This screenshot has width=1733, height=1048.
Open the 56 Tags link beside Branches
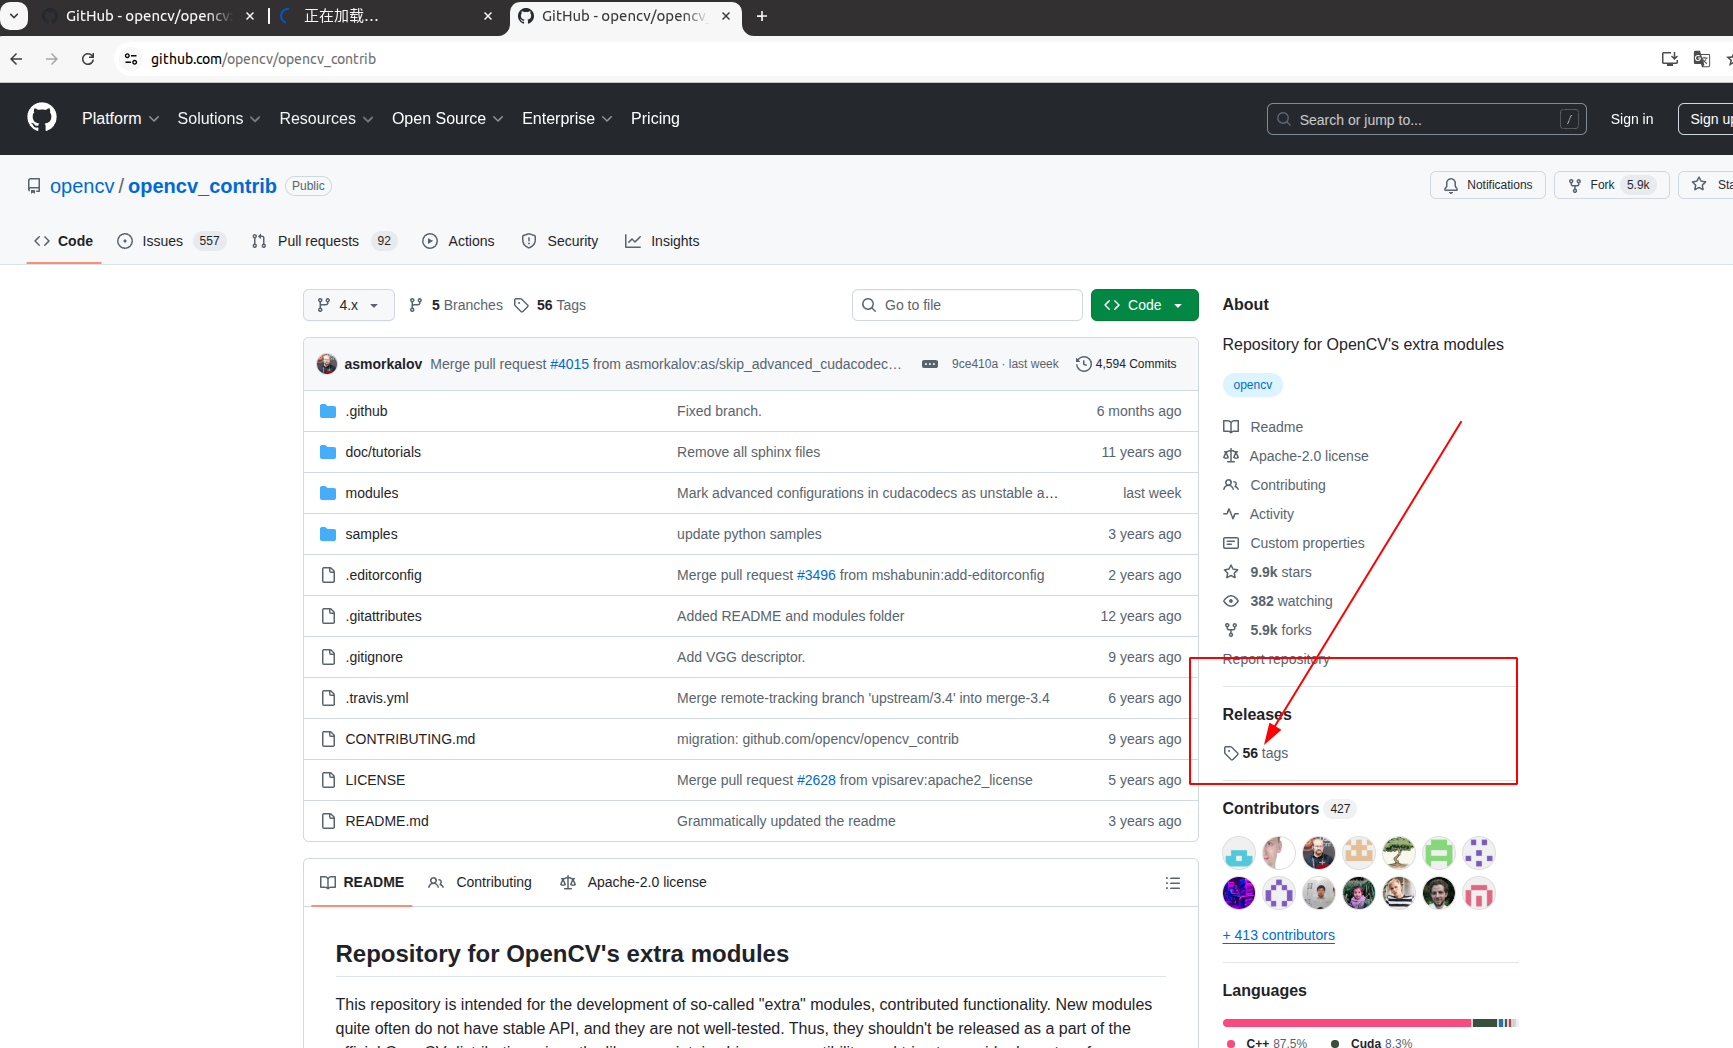click(x=550, y=305)
